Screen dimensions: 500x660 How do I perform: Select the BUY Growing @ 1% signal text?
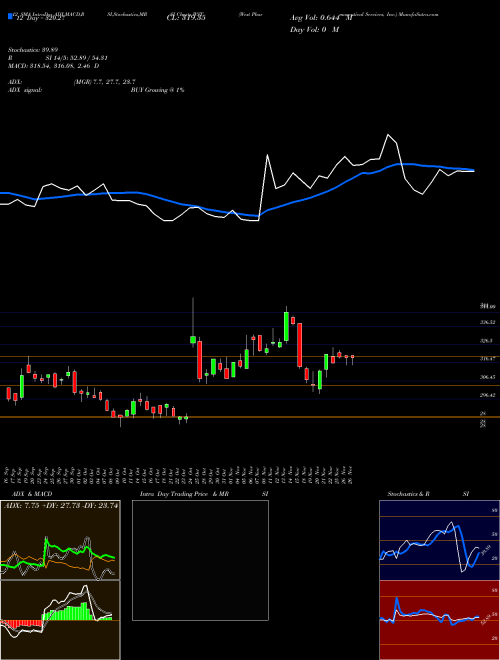point(157,90)
